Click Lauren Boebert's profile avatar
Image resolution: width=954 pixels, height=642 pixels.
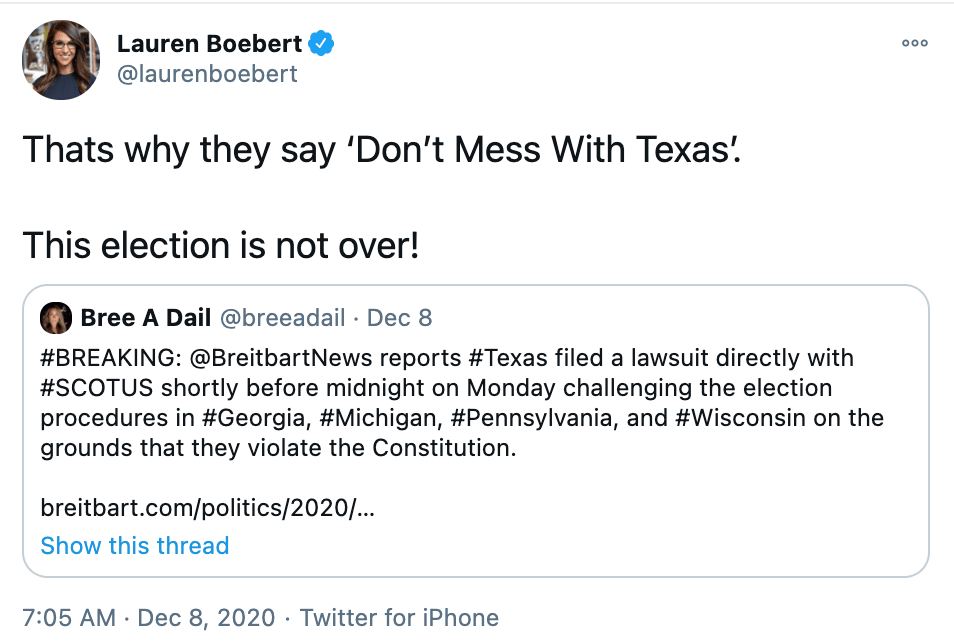[61, 60]
